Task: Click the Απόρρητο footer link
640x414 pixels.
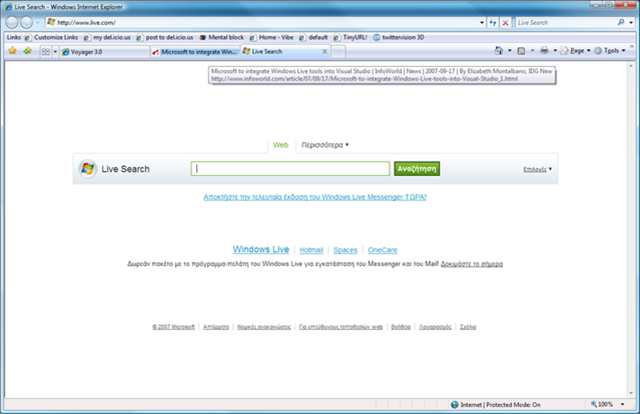Action: (x=216, y=327)
